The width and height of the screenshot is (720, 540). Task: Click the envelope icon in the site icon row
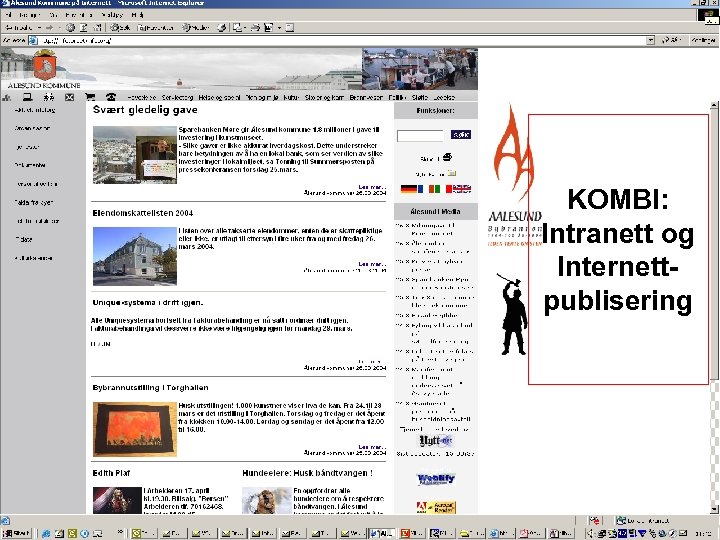[69, 97]
